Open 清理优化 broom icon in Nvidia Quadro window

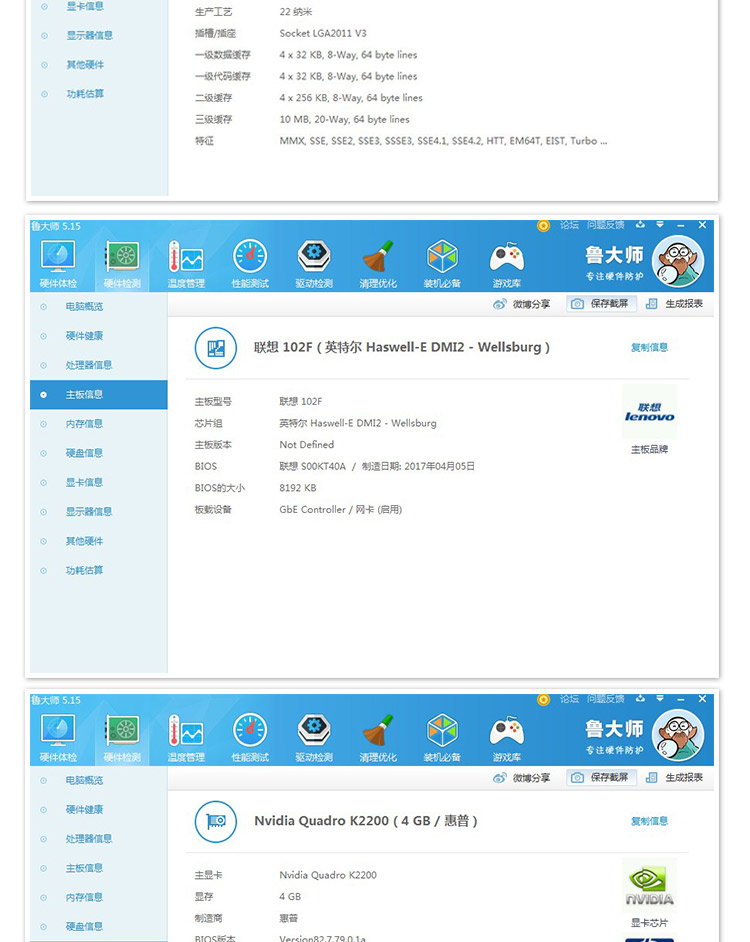point(378,738)
